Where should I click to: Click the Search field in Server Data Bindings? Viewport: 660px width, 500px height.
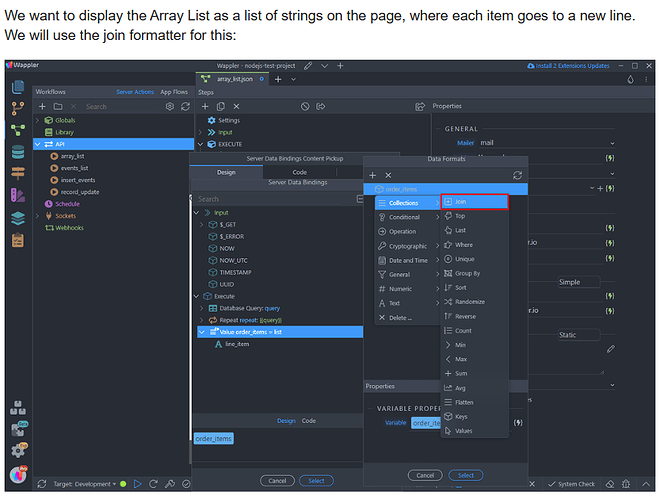(274, 199)
